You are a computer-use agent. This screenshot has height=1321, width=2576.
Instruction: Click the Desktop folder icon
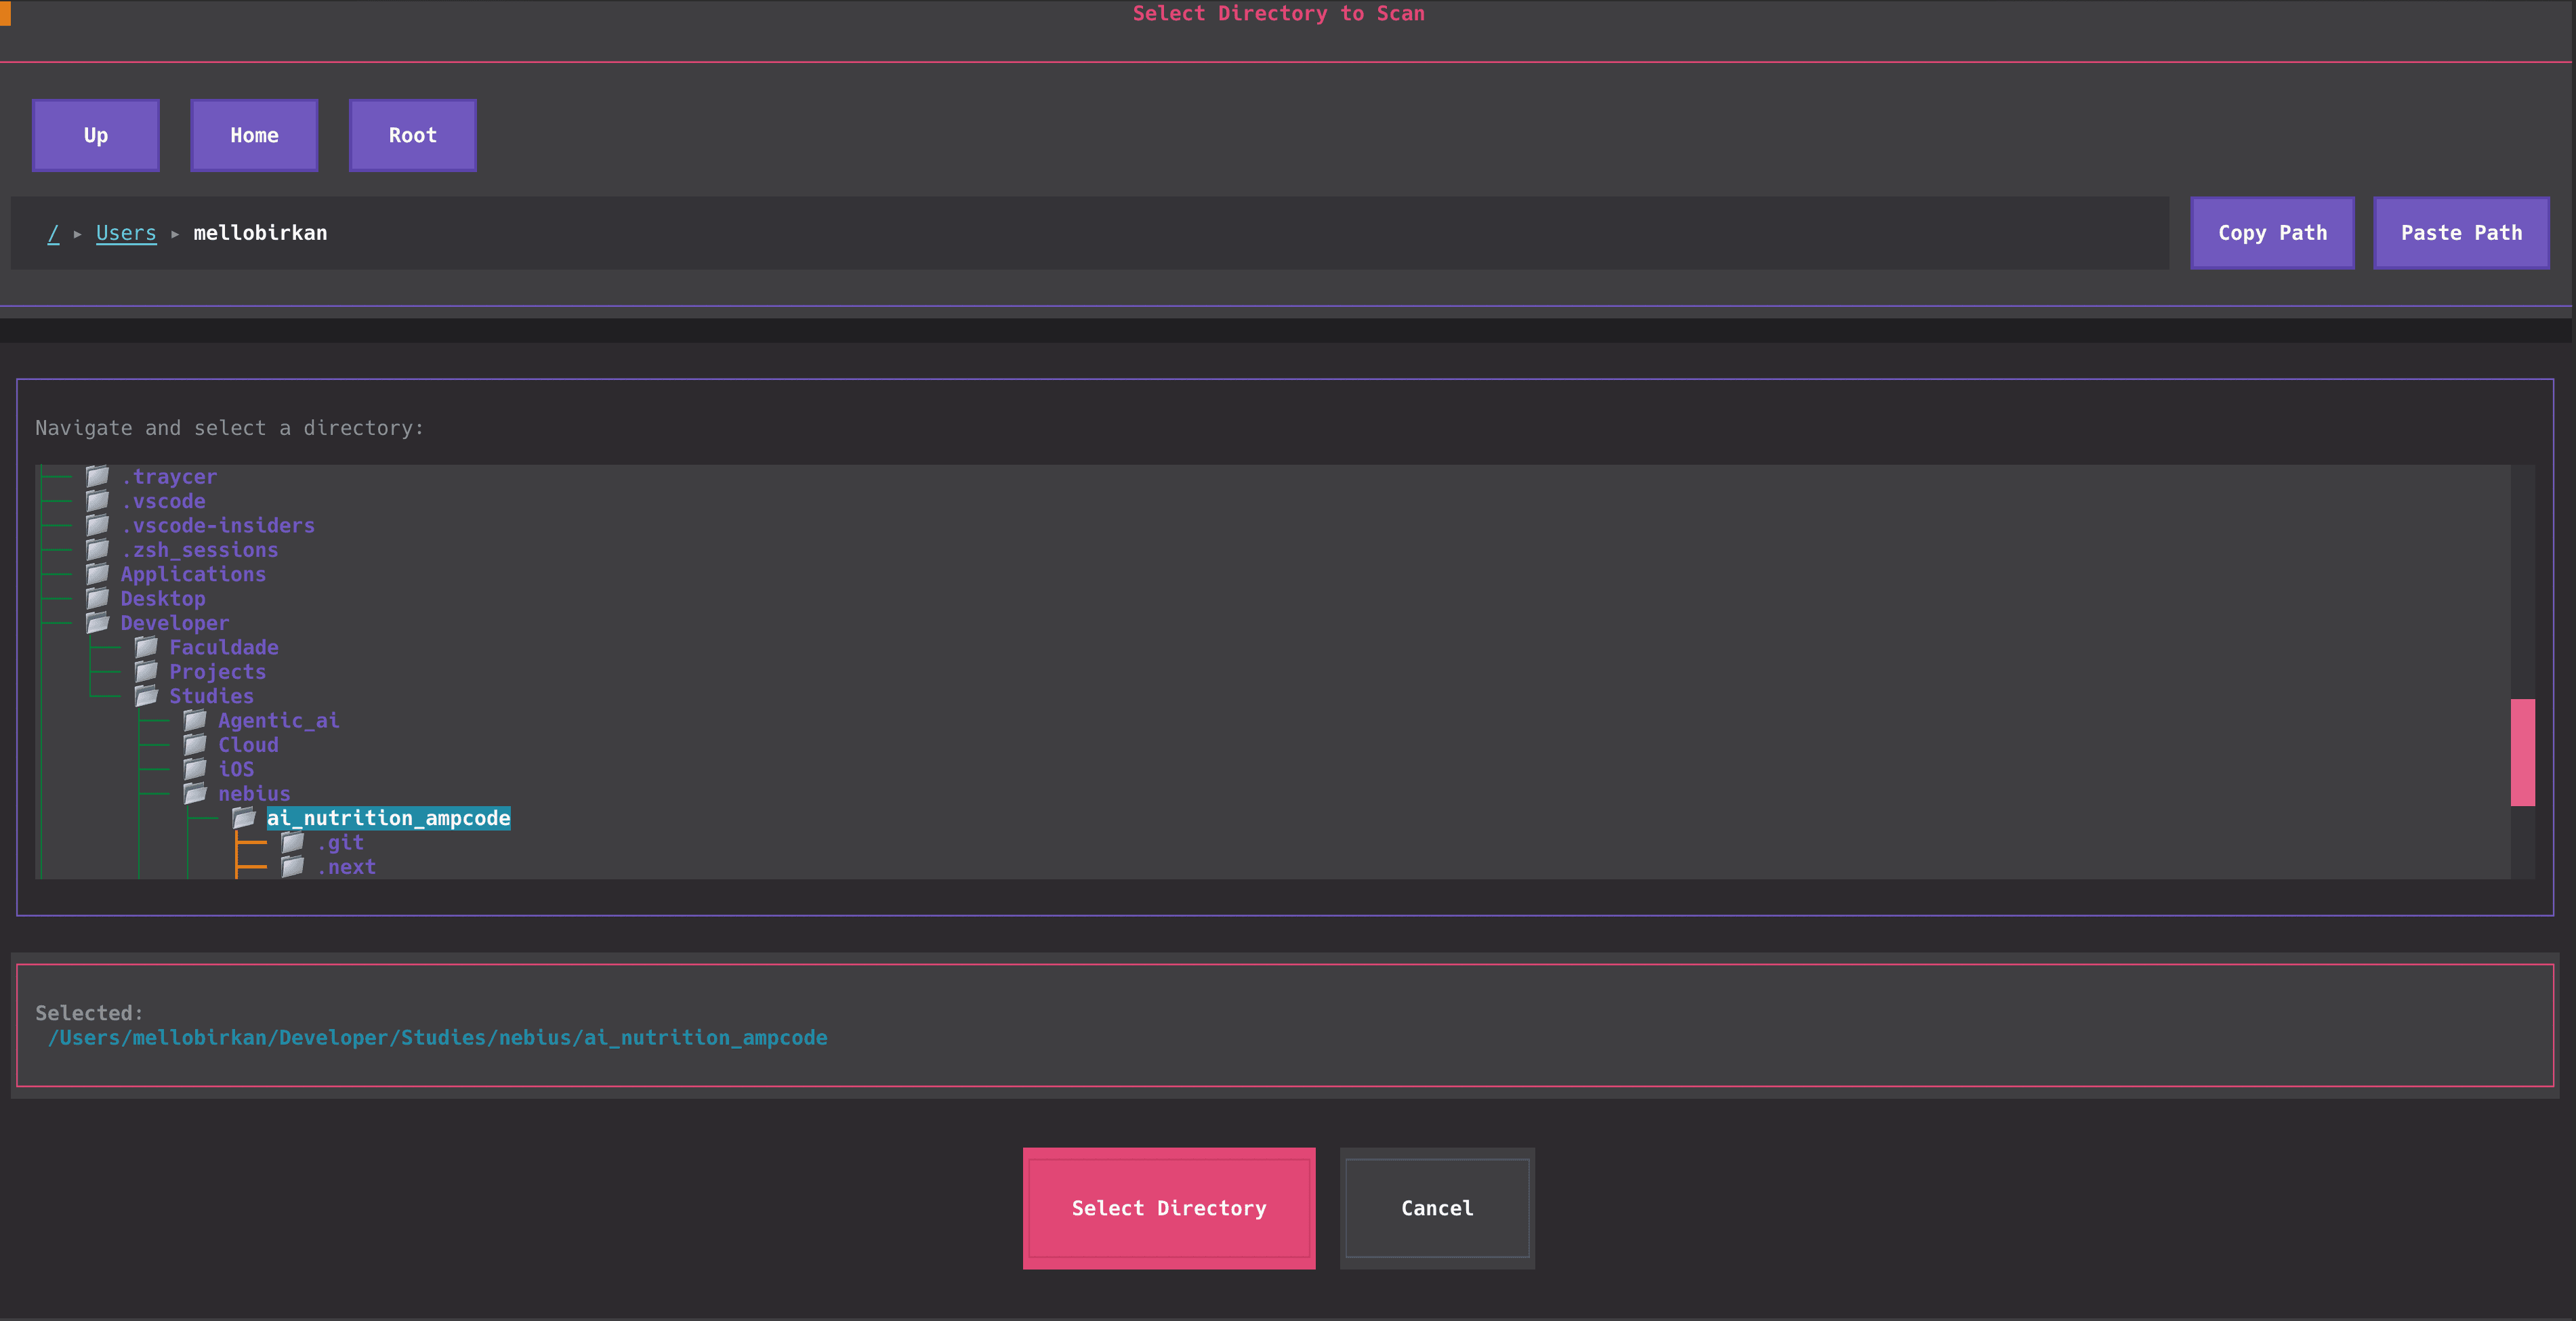97,598
